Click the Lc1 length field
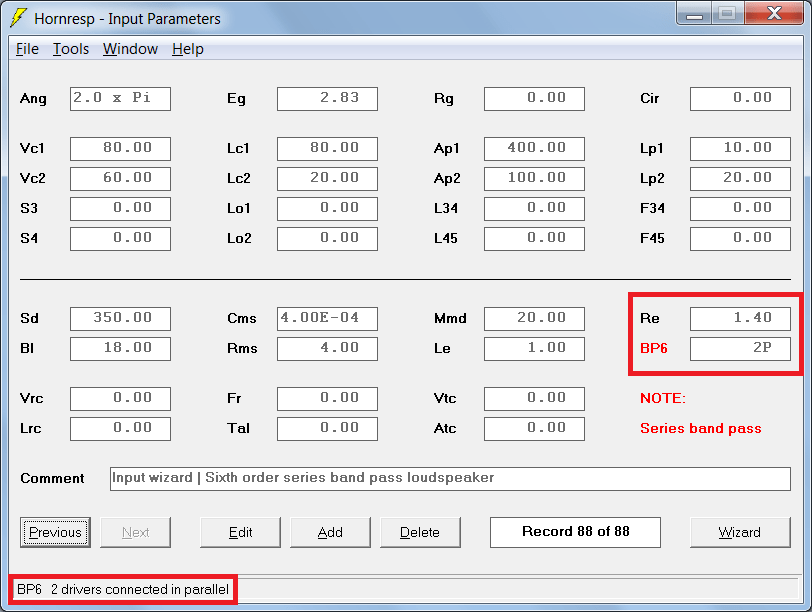Screen dimensions: 812x612 [x=327, y=149]
